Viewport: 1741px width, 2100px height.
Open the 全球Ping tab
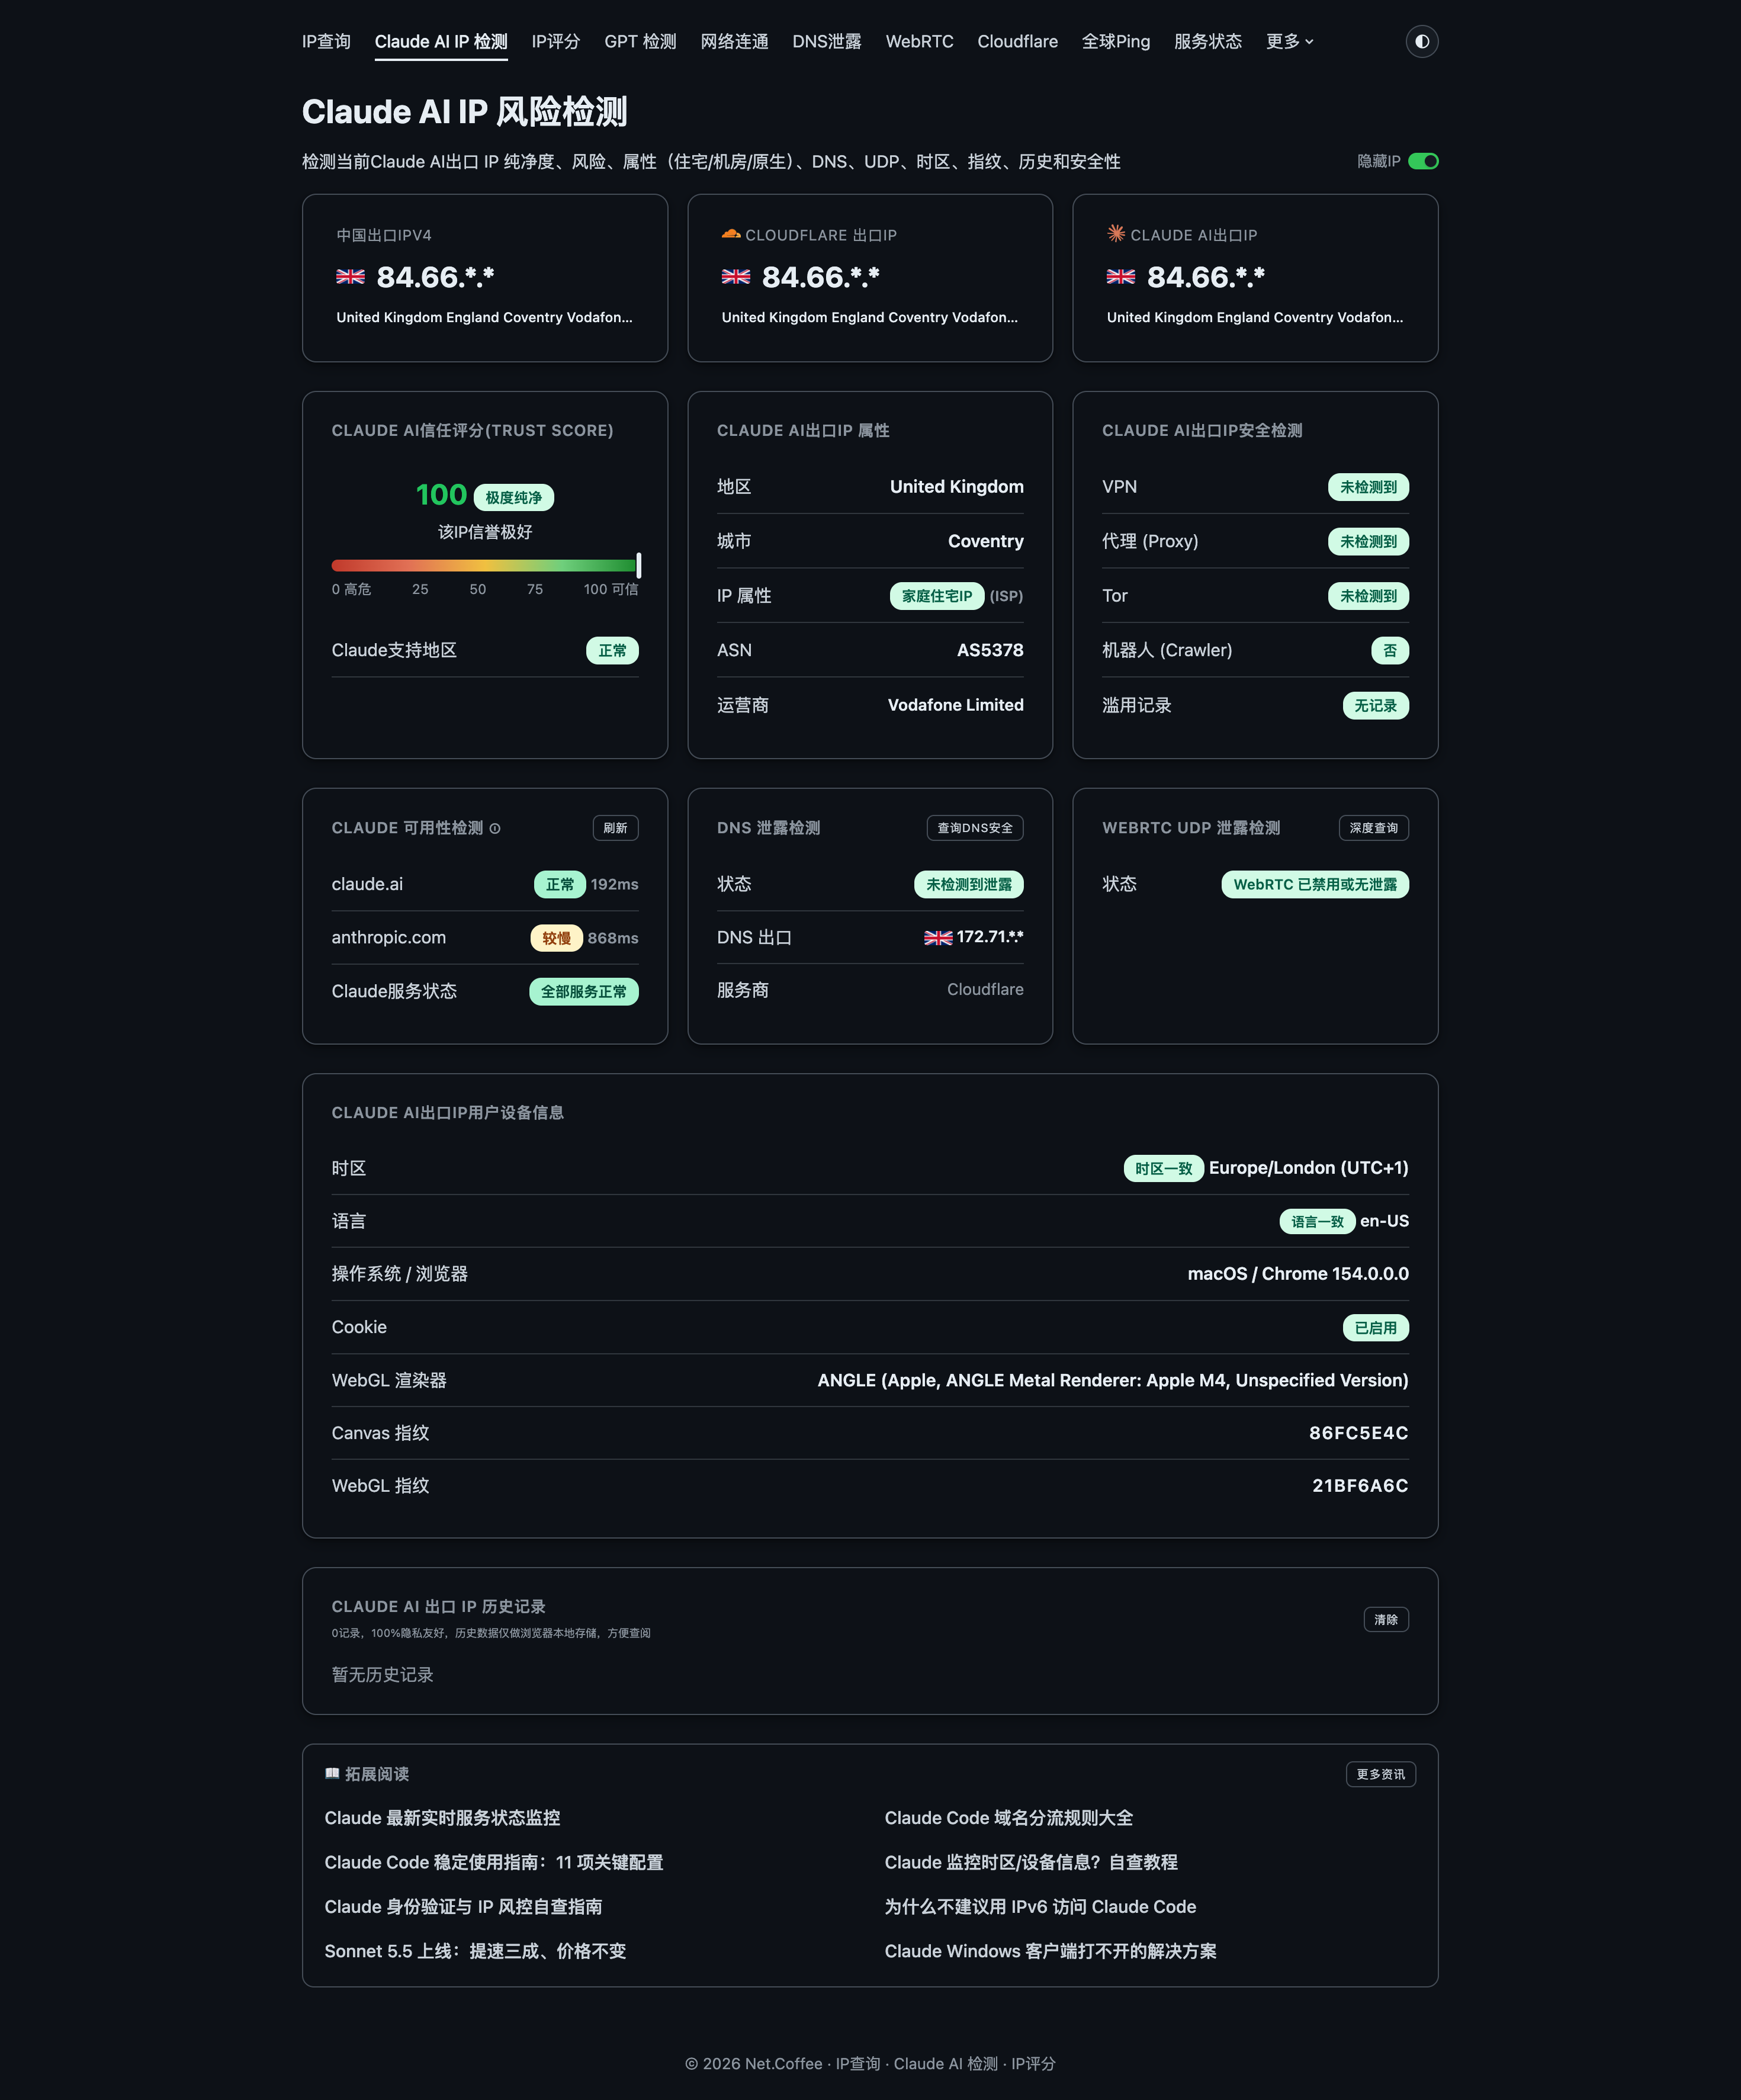pyautogui.click(x=1116, y=41)
